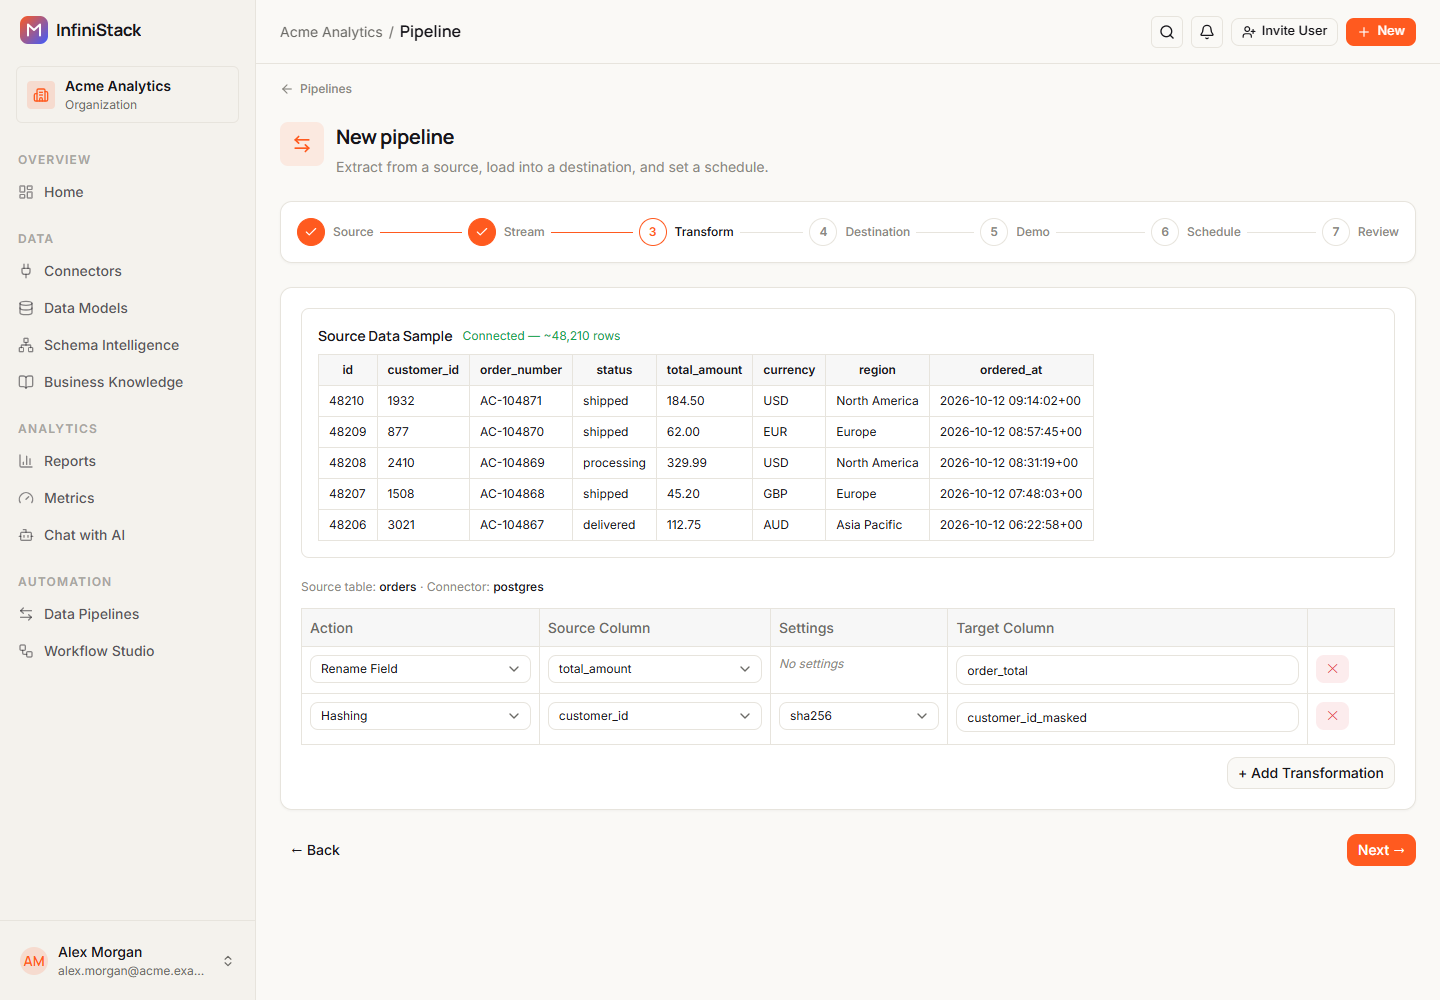This screenshot has height=1000, width=1440.
Task: Click the Back button
Action: pyautogui.click(x=315, y=850)
